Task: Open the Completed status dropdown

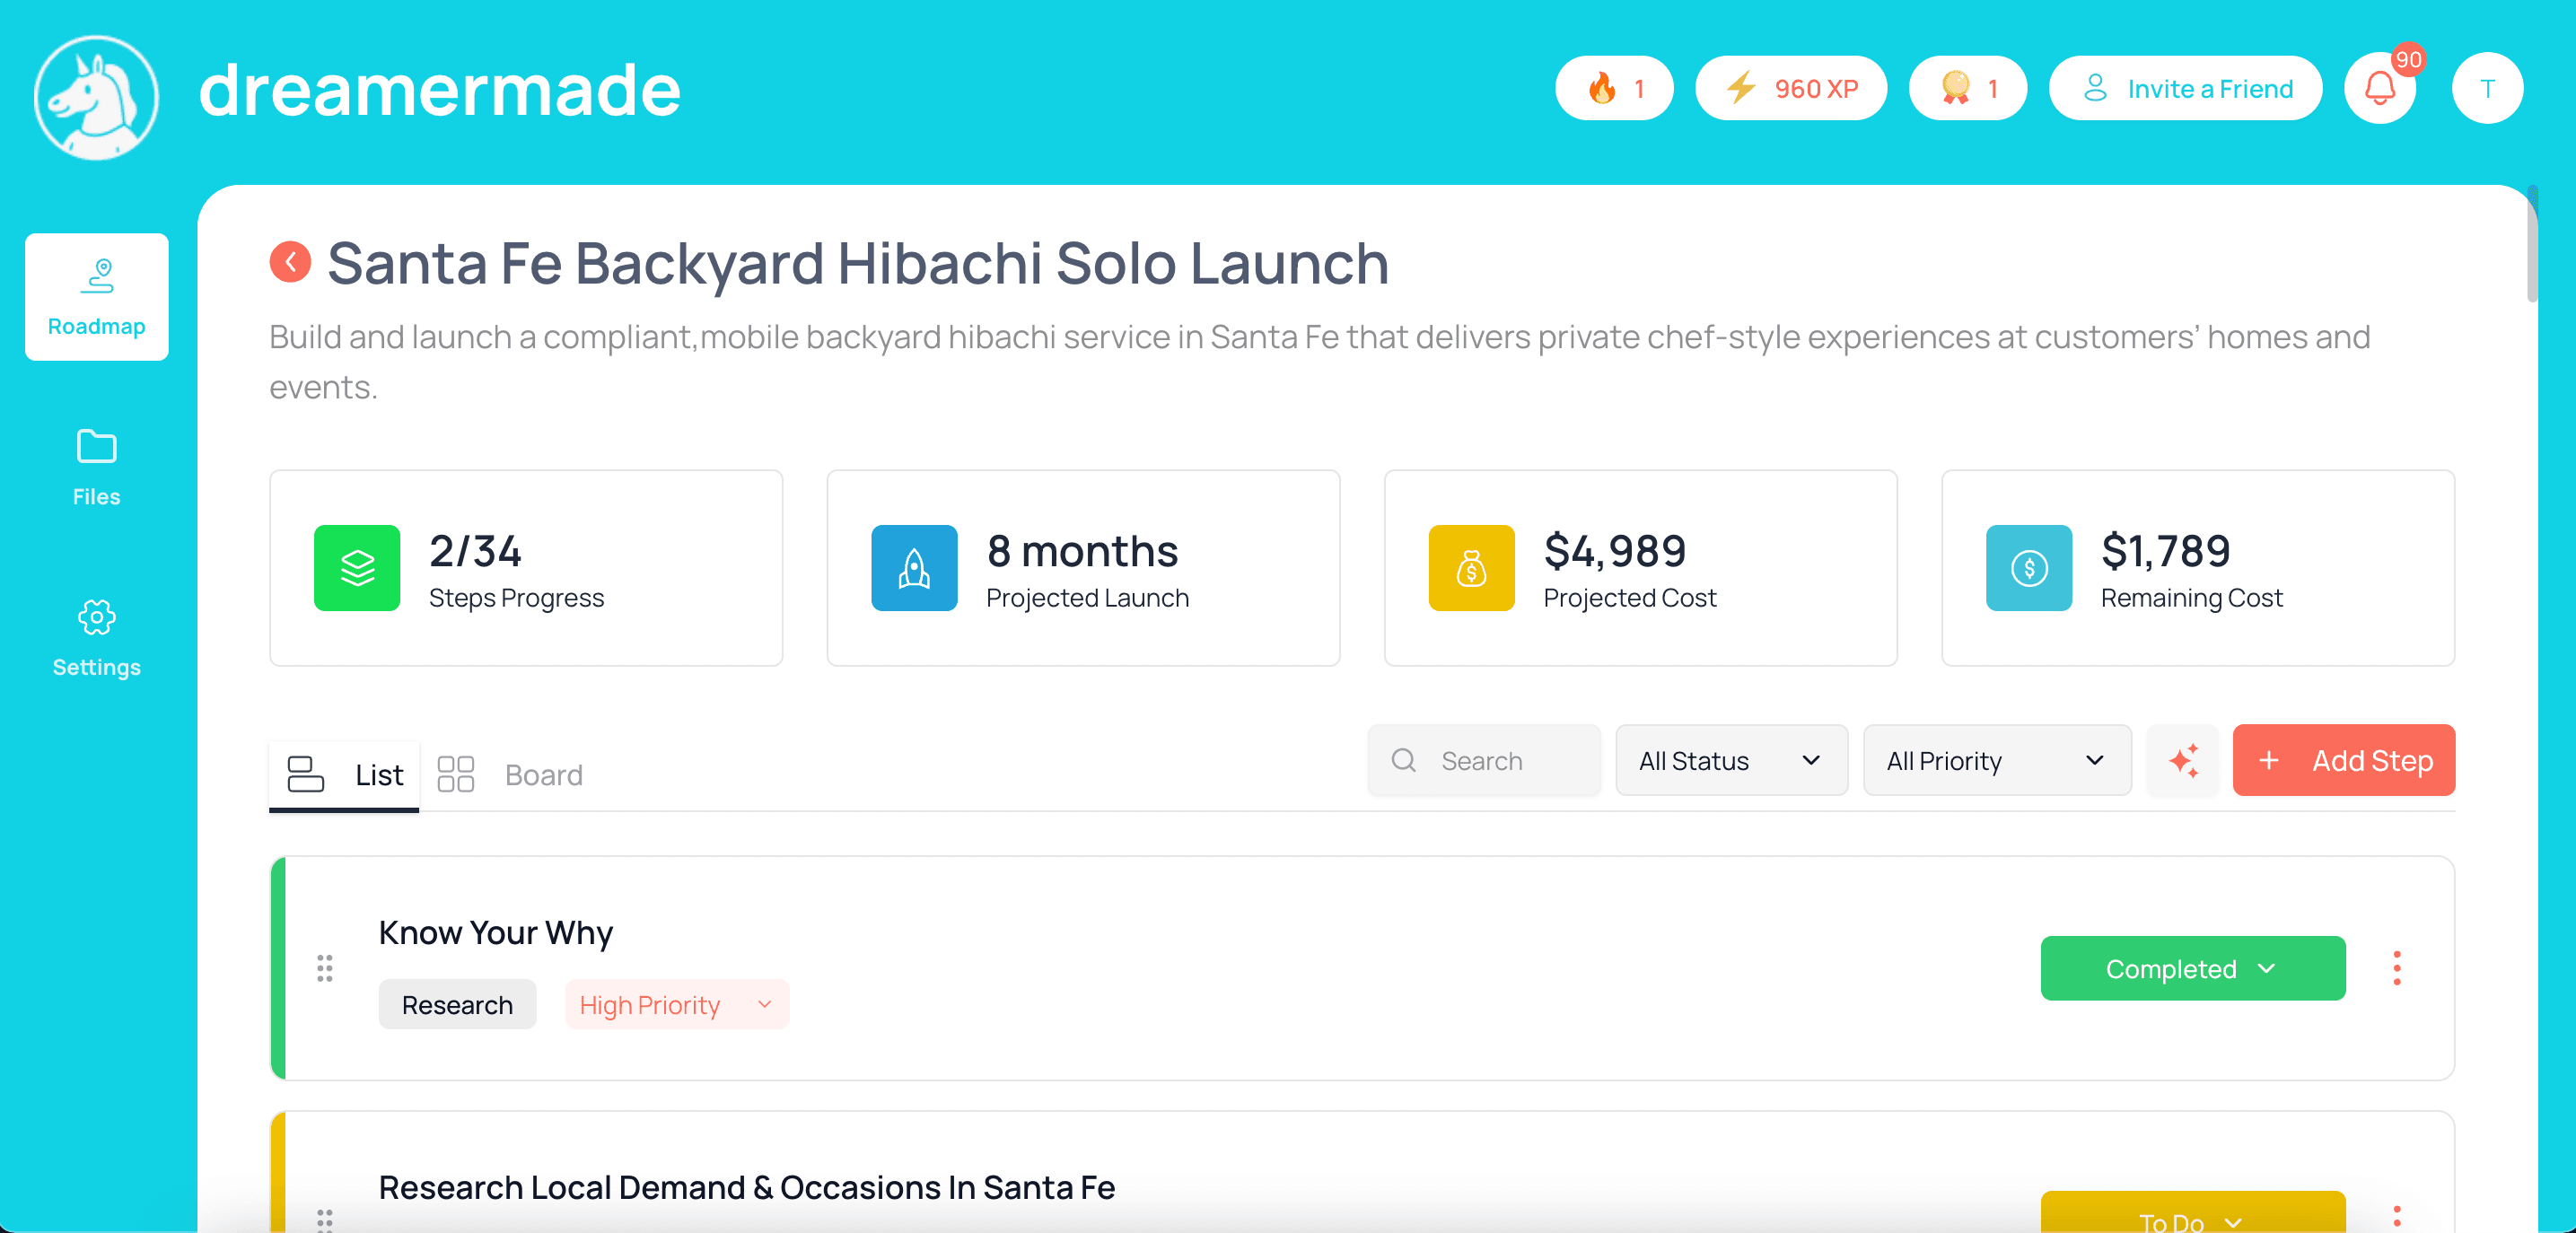Action: pyautogui.click(x=2192, y=968)
